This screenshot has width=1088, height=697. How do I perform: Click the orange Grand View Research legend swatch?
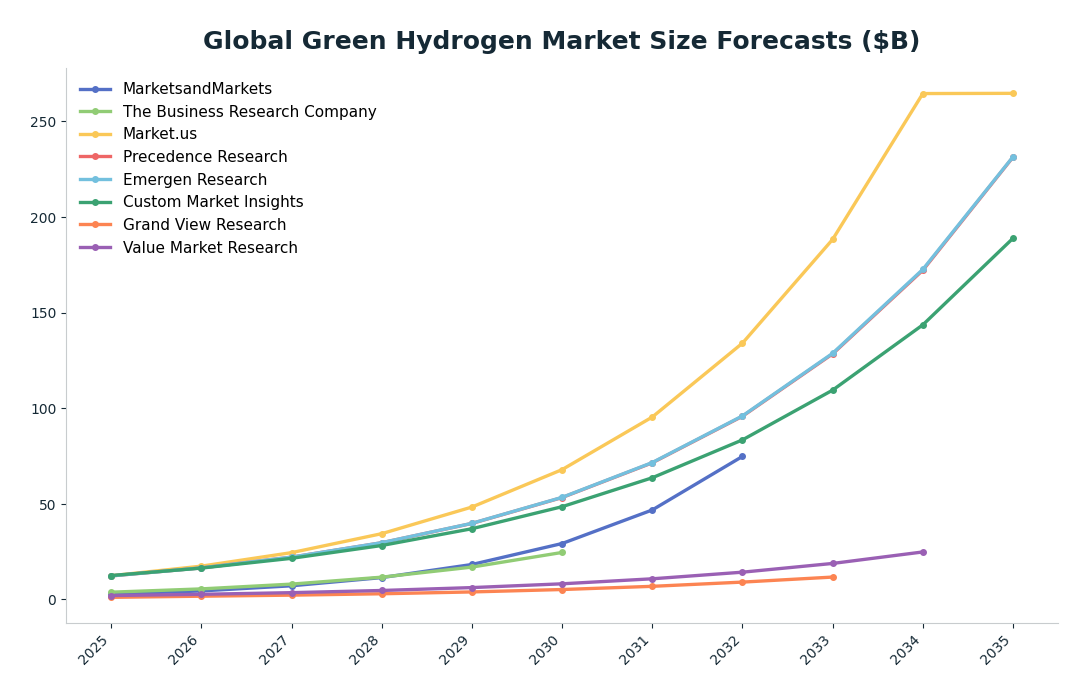pos(96,225)
